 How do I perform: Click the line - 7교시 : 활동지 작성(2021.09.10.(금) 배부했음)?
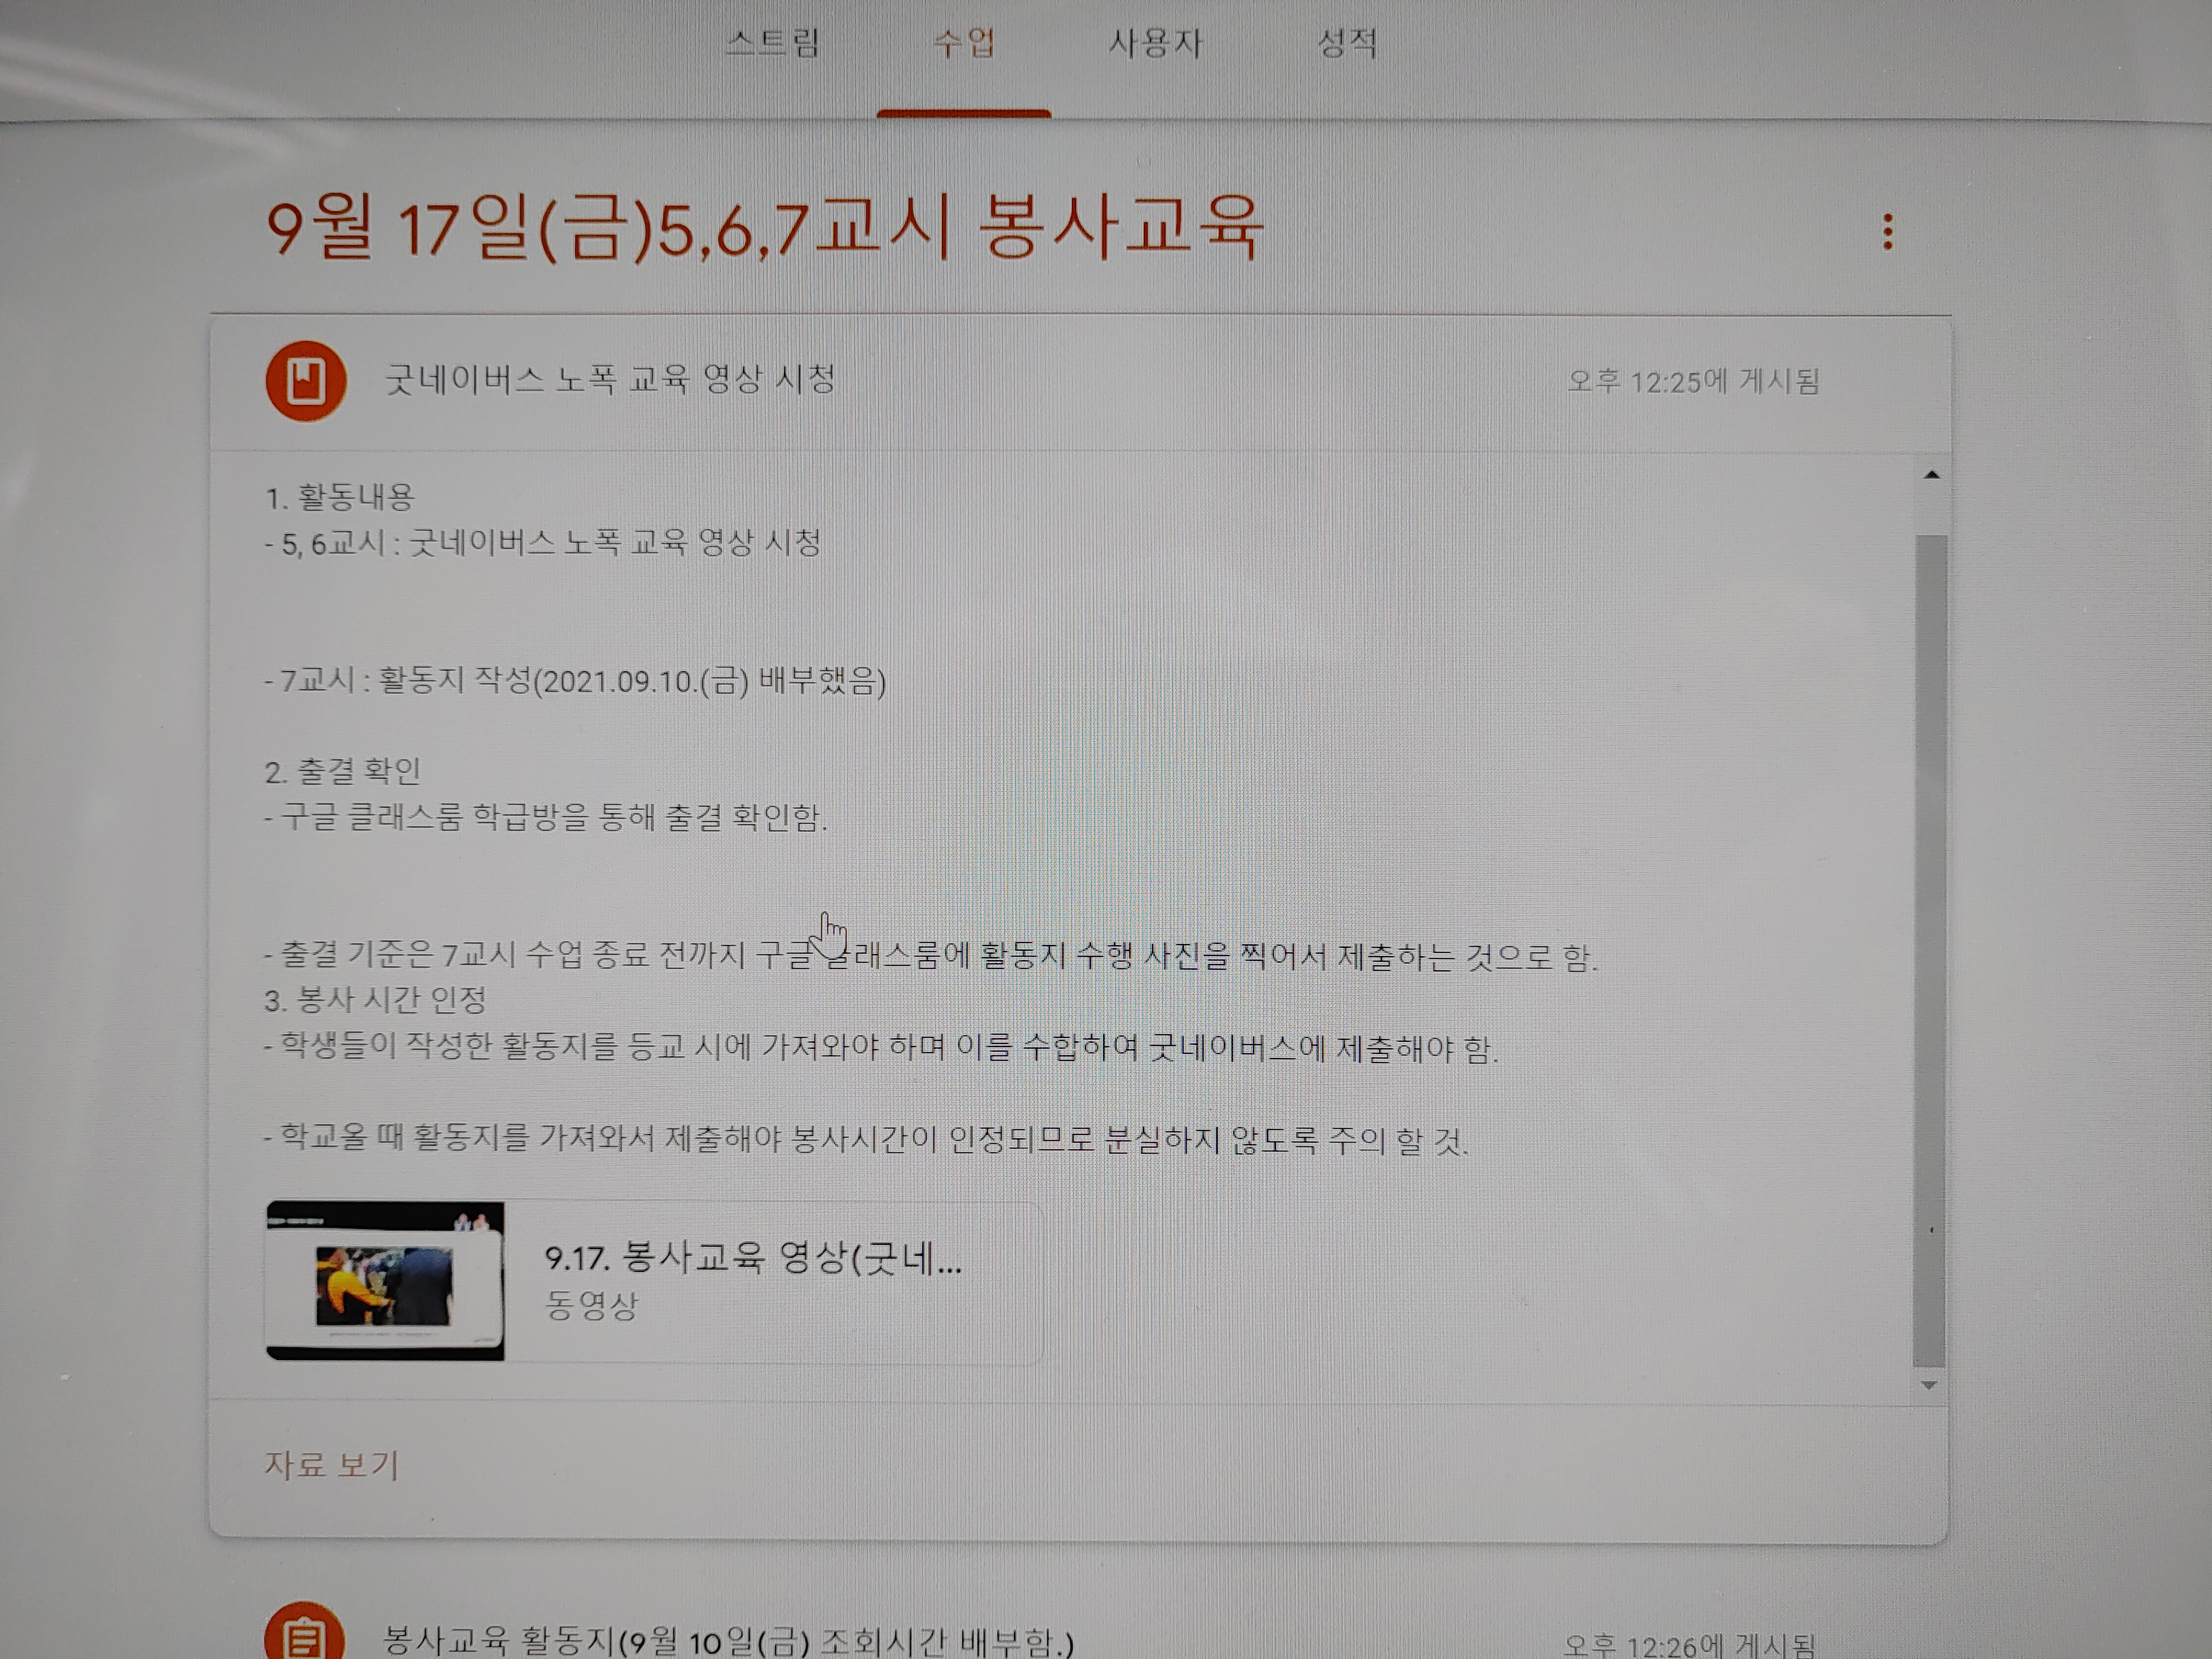coord(575,681)
